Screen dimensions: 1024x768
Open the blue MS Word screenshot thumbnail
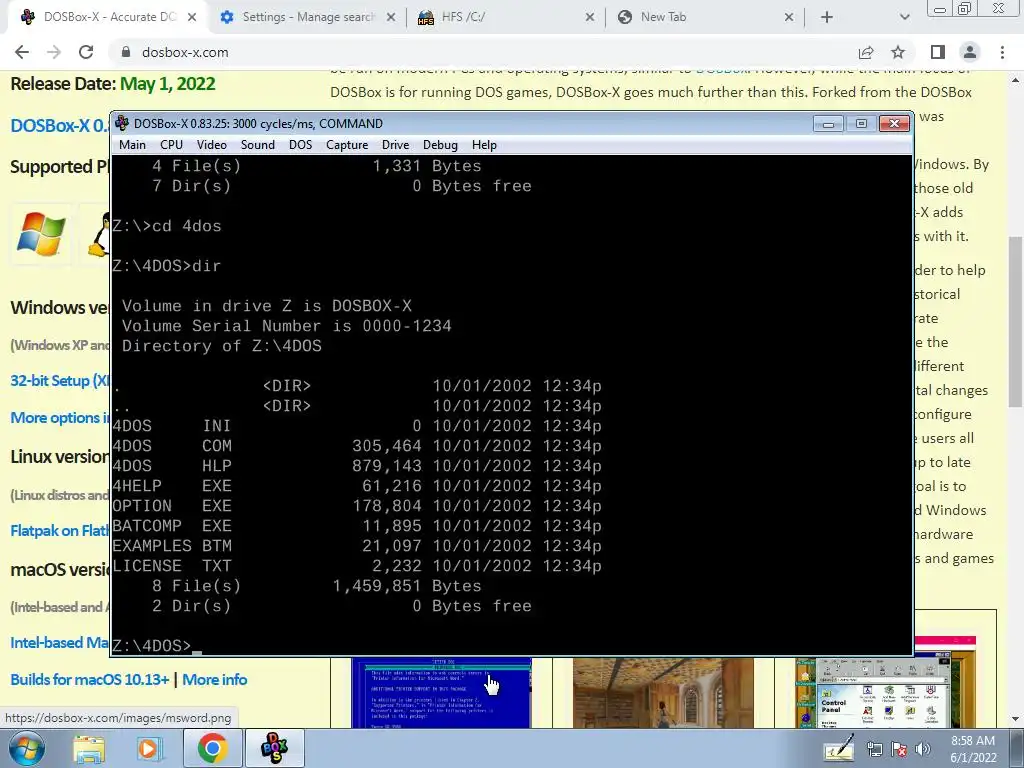pos(441,692)
